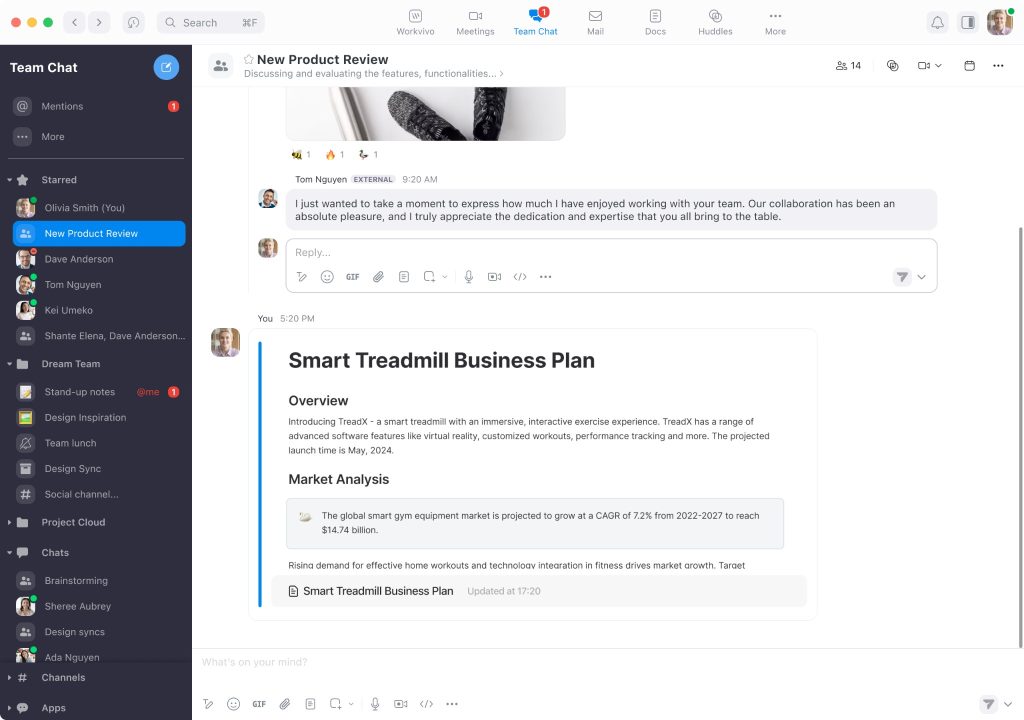Toggle the side panel layout icon
Screen dimensions: 1024x720
967,22
